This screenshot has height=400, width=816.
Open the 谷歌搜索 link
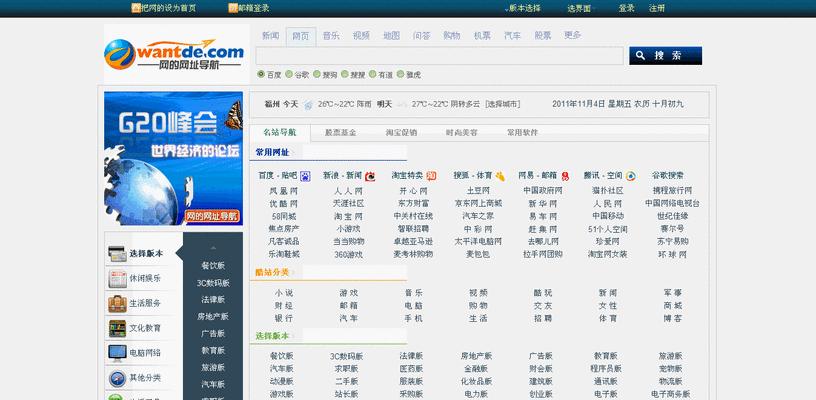[668, 176]
